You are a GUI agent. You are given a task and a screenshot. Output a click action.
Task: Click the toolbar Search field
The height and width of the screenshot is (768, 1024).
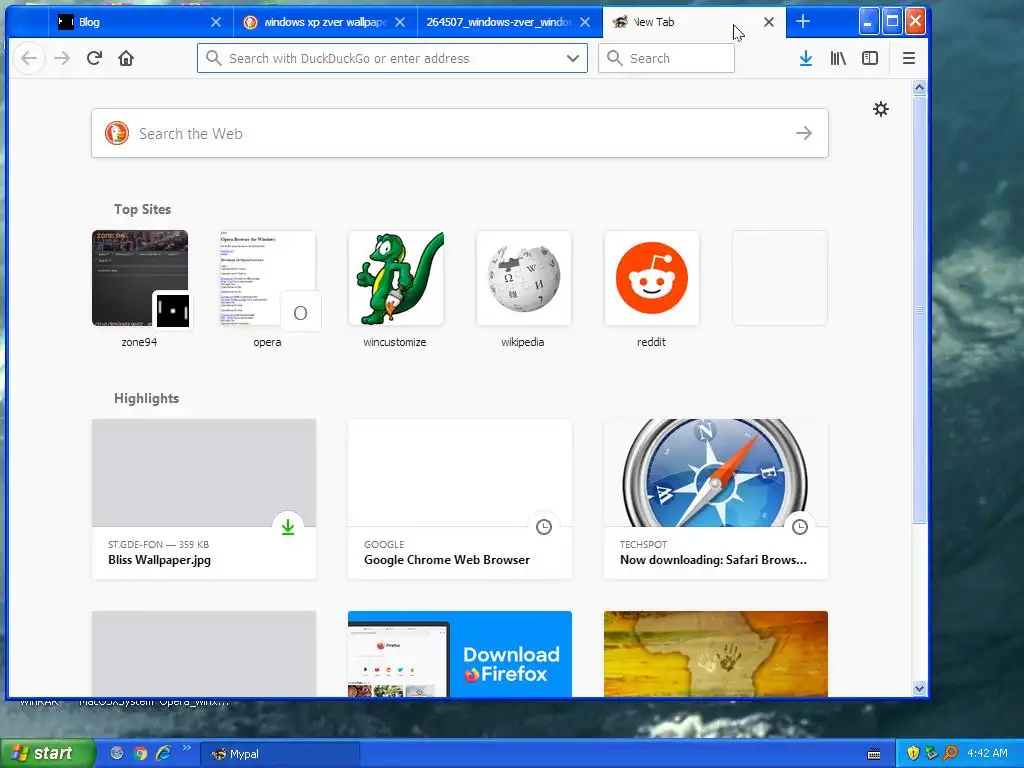[x=666, y=58]
